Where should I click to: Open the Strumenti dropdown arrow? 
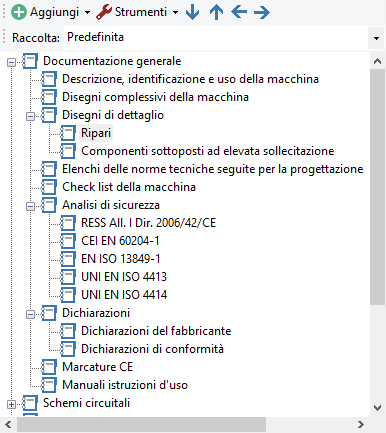click(x=175, y=13)
